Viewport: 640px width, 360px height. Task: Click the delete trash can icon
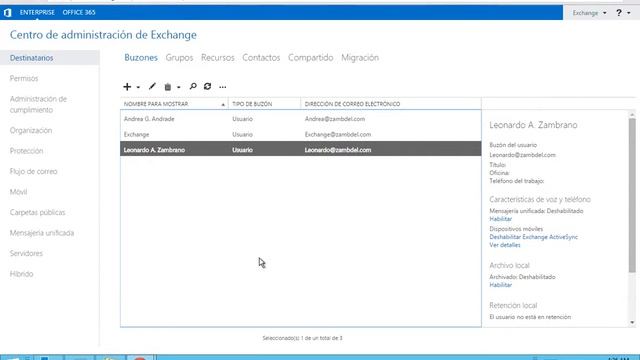(x=167, y=87)
